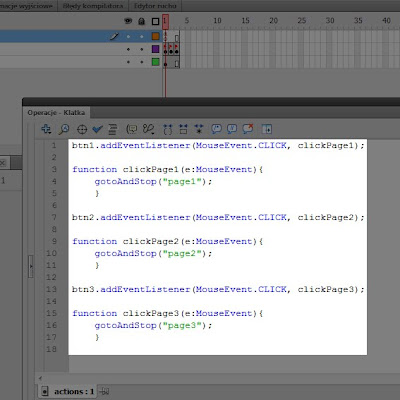Check syntax with the blue checkmark icon
Image resolution: width=400 pixels, height=400 pixels.
[x=97, y=129]
